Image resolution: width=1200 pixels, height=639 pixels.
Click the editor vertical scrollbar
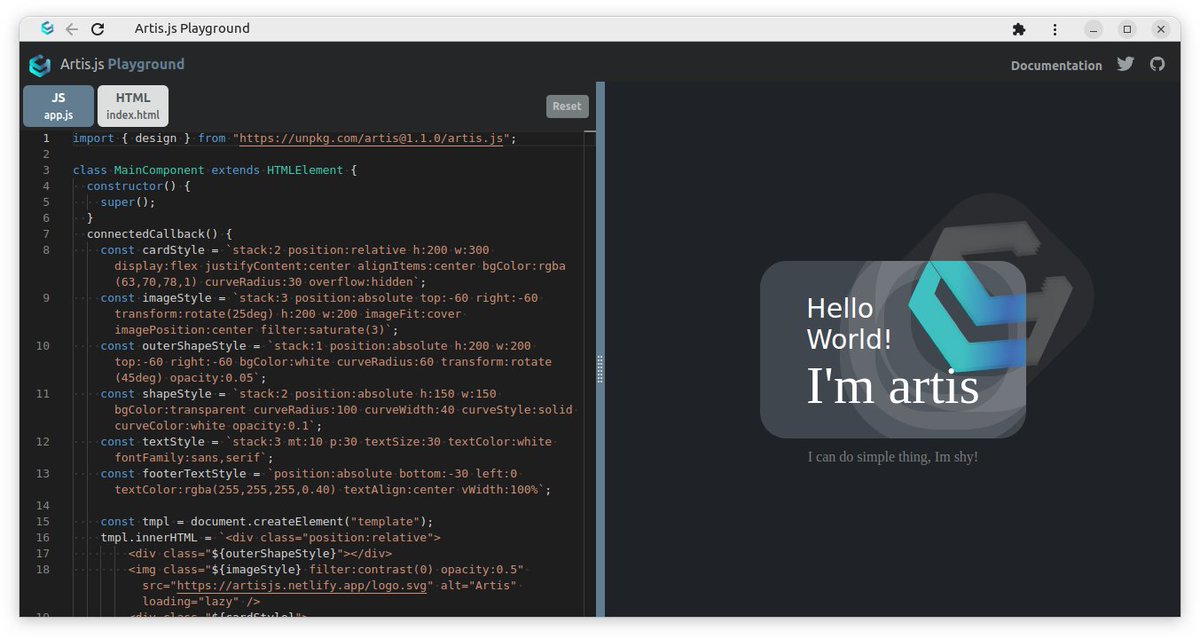pos(590,375)
